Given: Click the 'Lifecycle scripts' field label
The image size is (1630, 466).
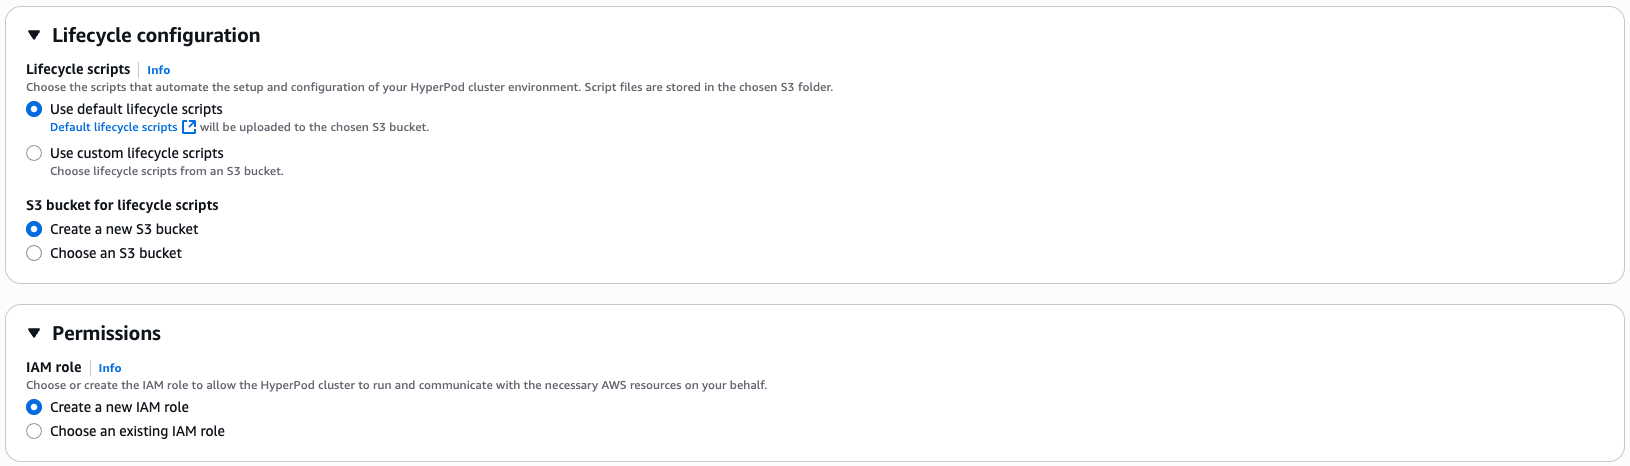Looking at the screenshot, I should 78,69.
